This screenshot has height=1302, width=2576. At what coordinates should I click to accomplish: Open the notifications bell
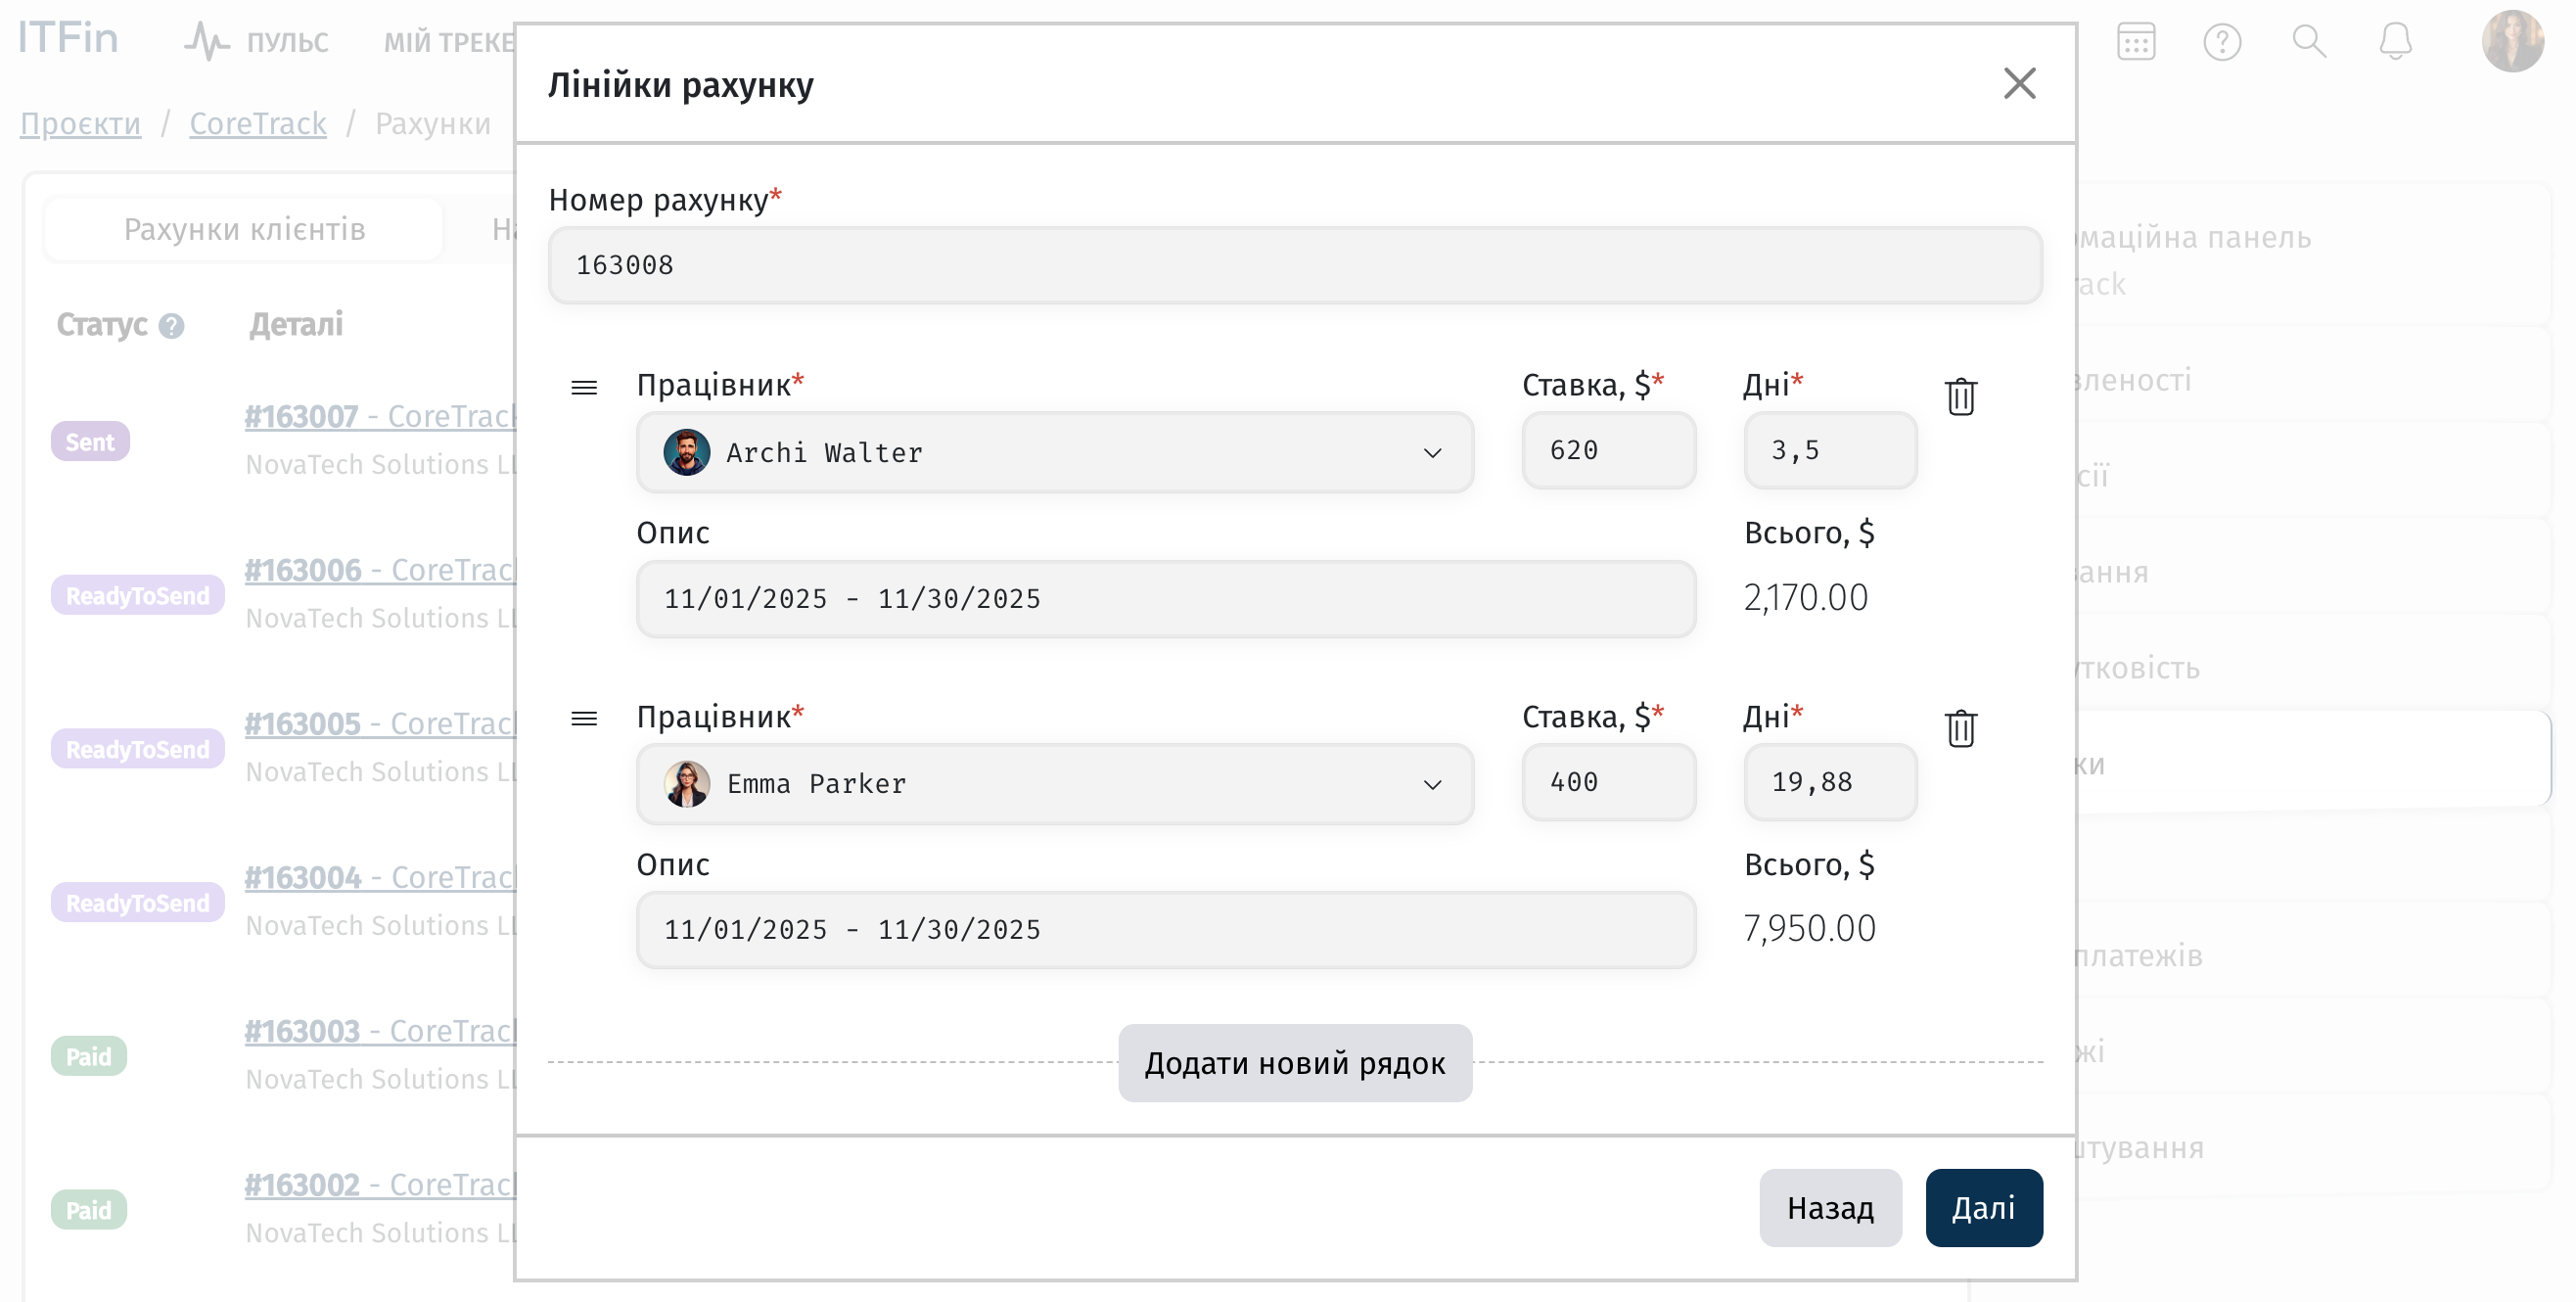pyautogui.click(x=2395, y=42)
